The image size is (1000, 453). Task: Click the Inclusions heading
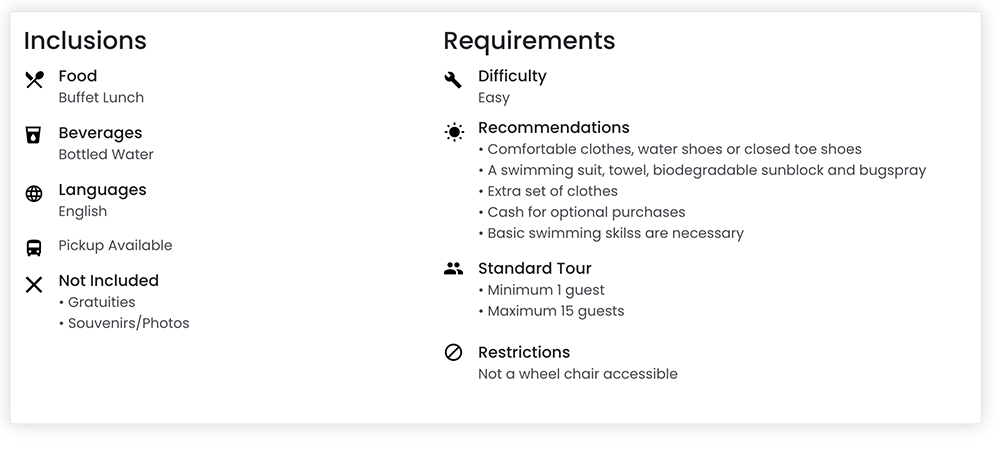tap(85, 41)
